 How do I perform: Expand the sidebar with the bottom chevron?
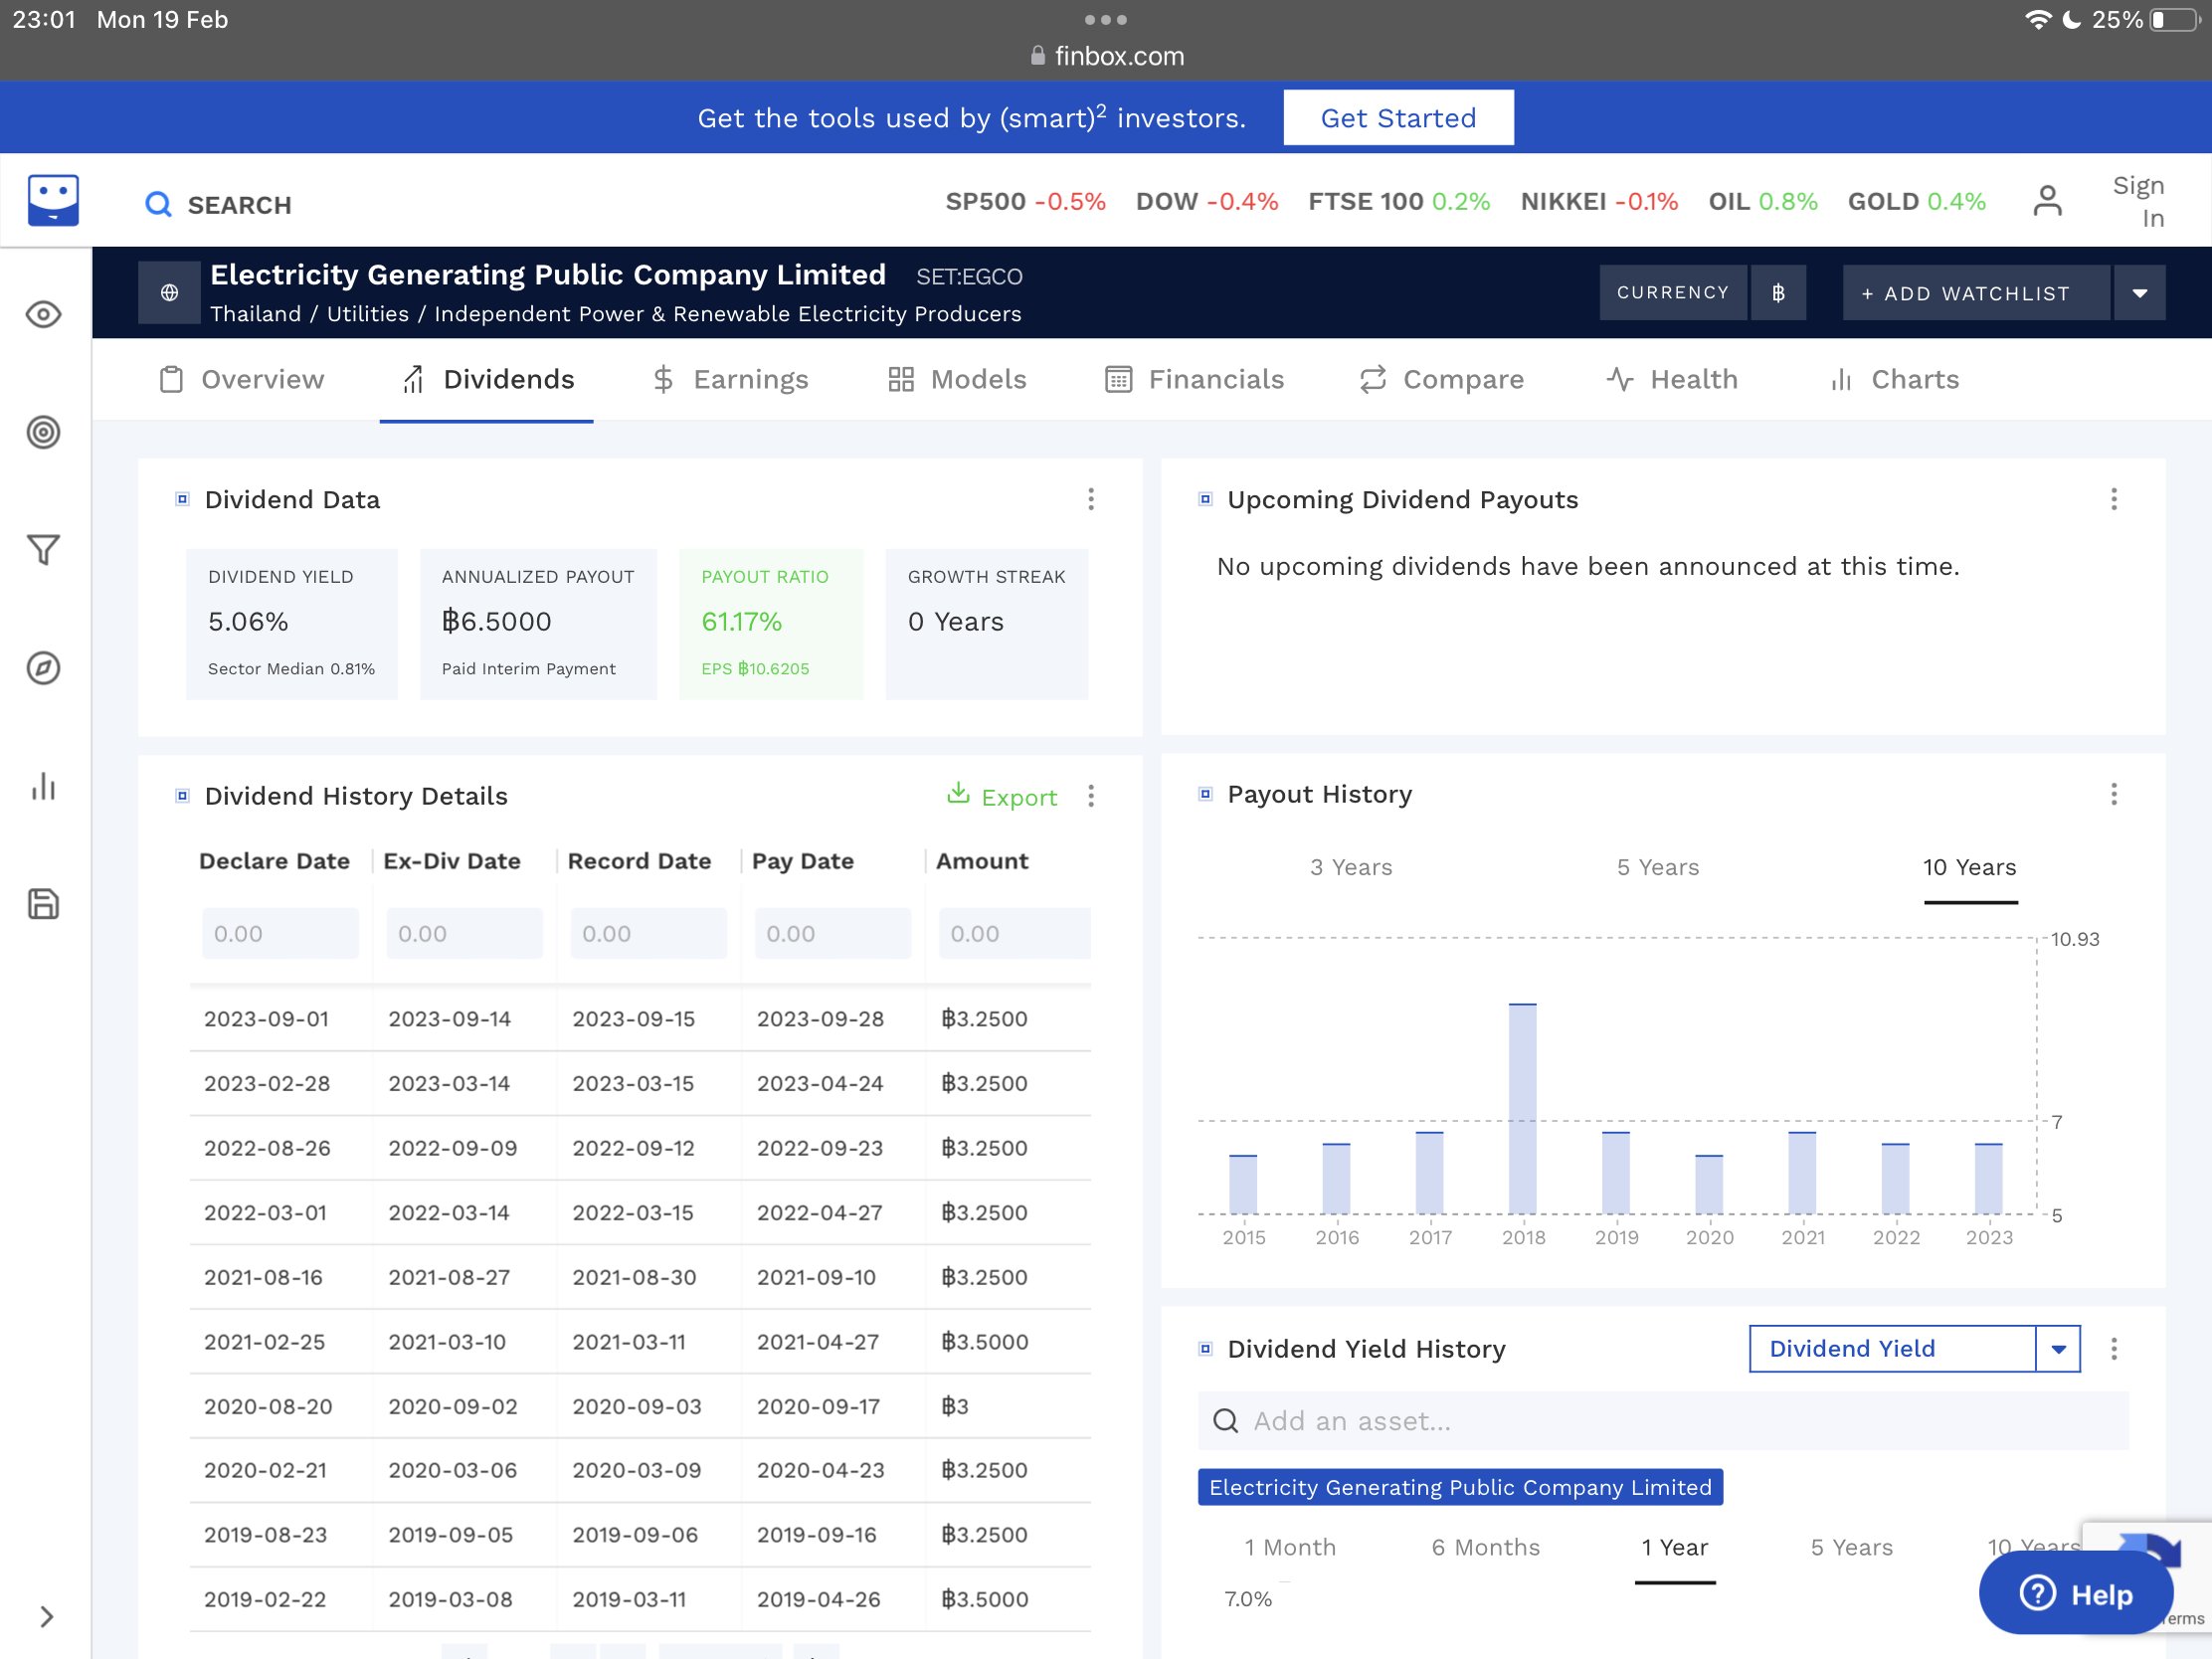[46, 1617]
